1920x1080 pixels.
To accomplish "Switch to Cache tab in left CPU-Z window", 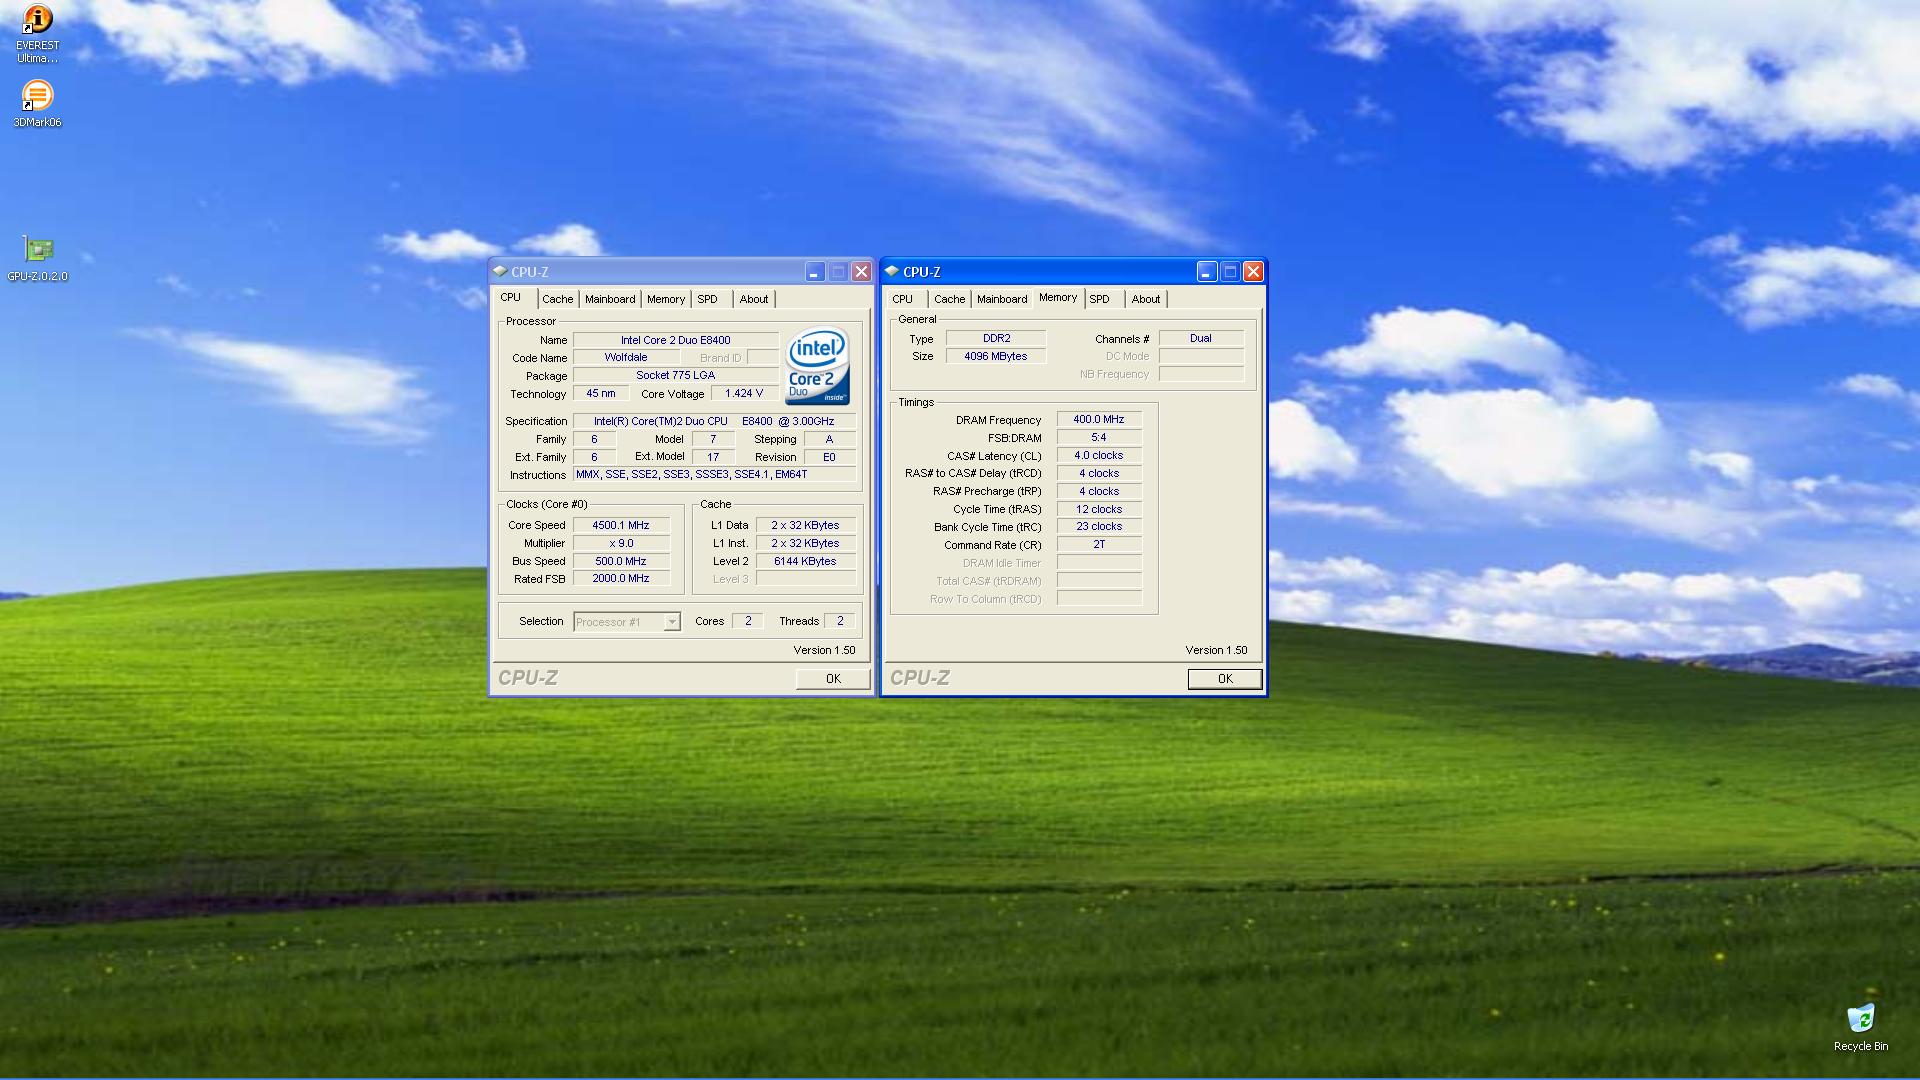I will coord(558,299).
